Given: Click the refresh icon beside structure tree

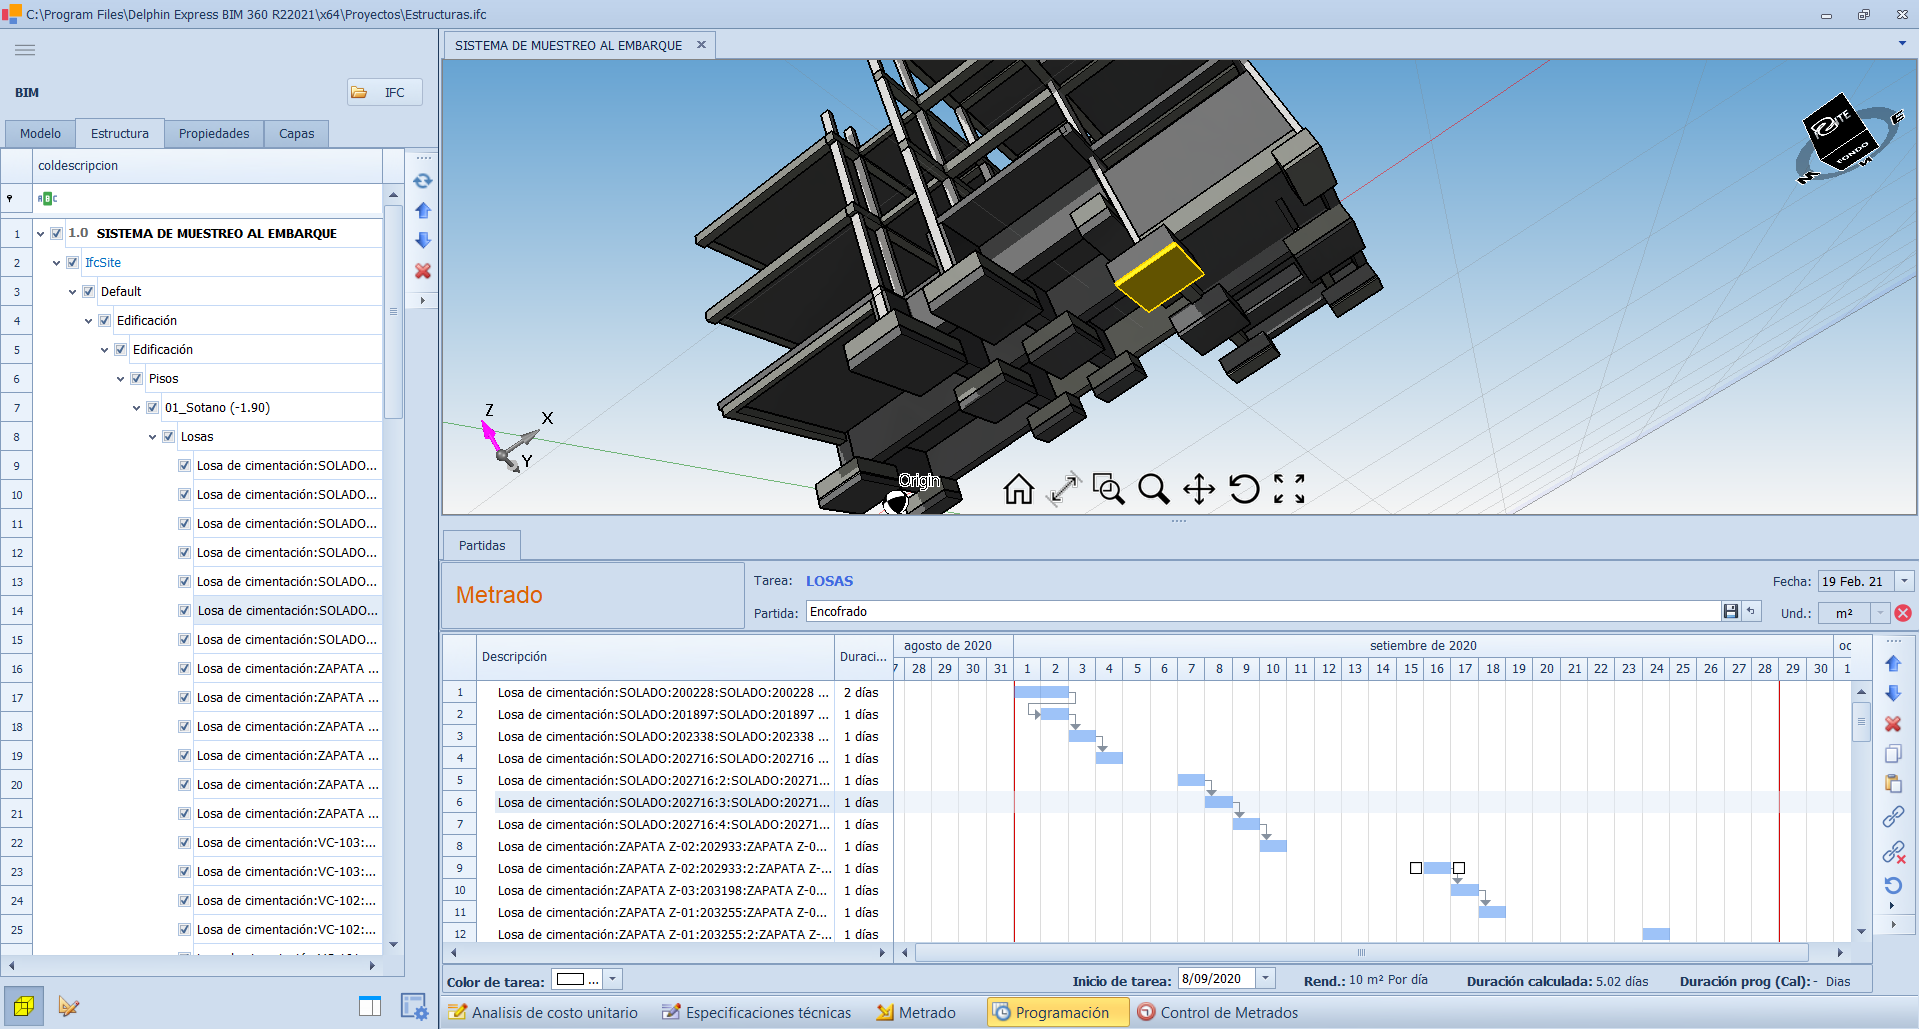Looking at the screenshot, I should pyautogui.click(x=423, y=181).
